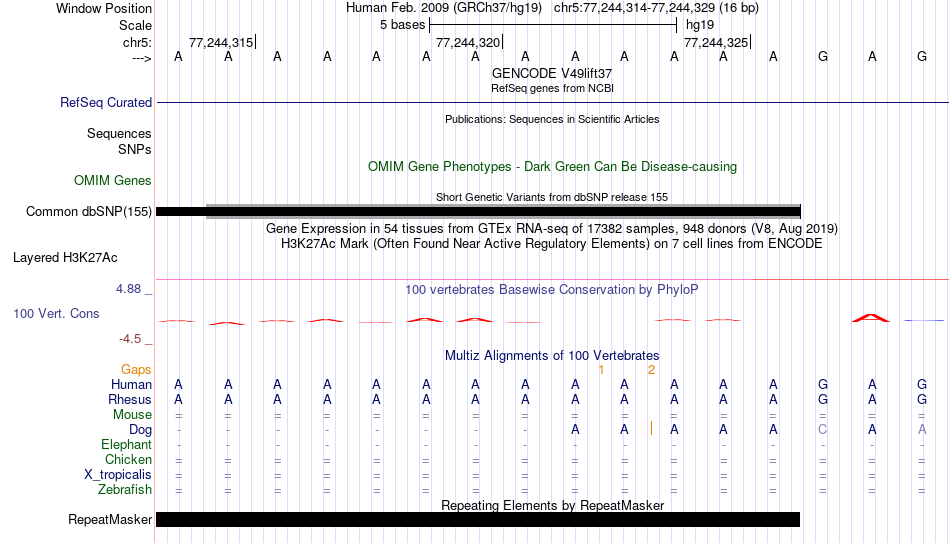This screenshot has height=543, width=950.
Task: Select the Human species row label
Action: [x=131, y=385]
